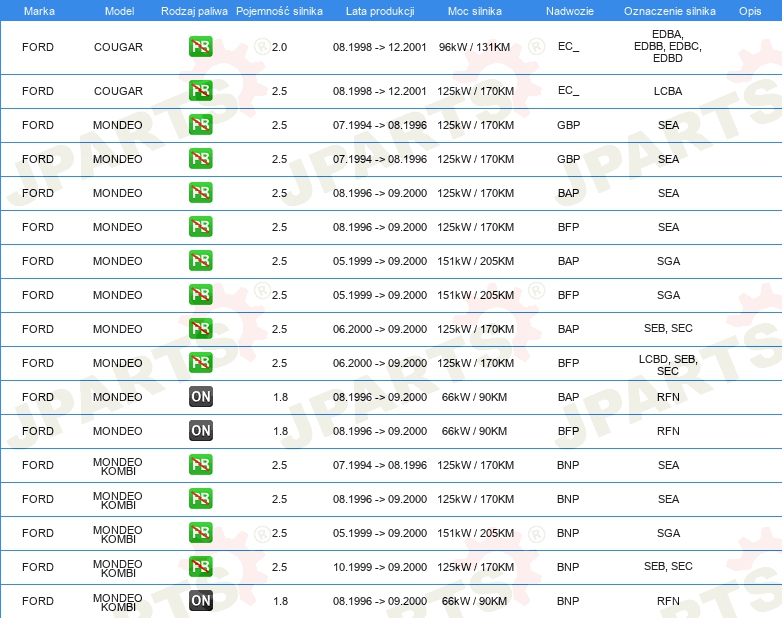The width and height of the screenshot is (782, 618).
Task: Click petrol icon in Mondeo BFP SGA row
Action: pyautogui.click(x=200, y=295)
